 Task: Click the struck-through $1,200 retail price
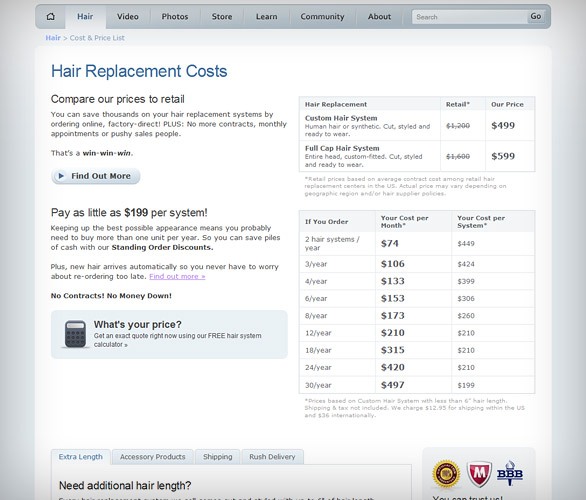[458, 126]
